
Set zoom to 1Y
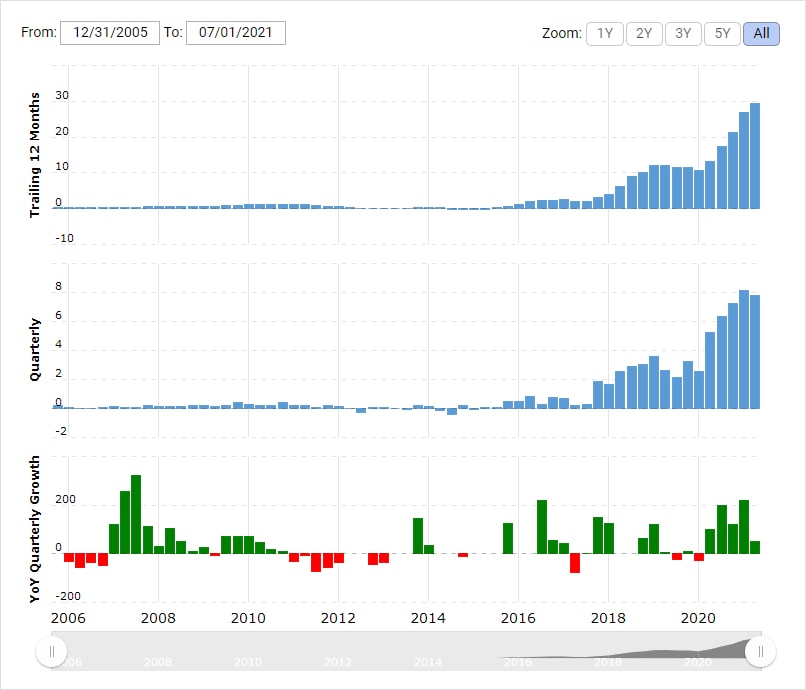tap(604, 33)
